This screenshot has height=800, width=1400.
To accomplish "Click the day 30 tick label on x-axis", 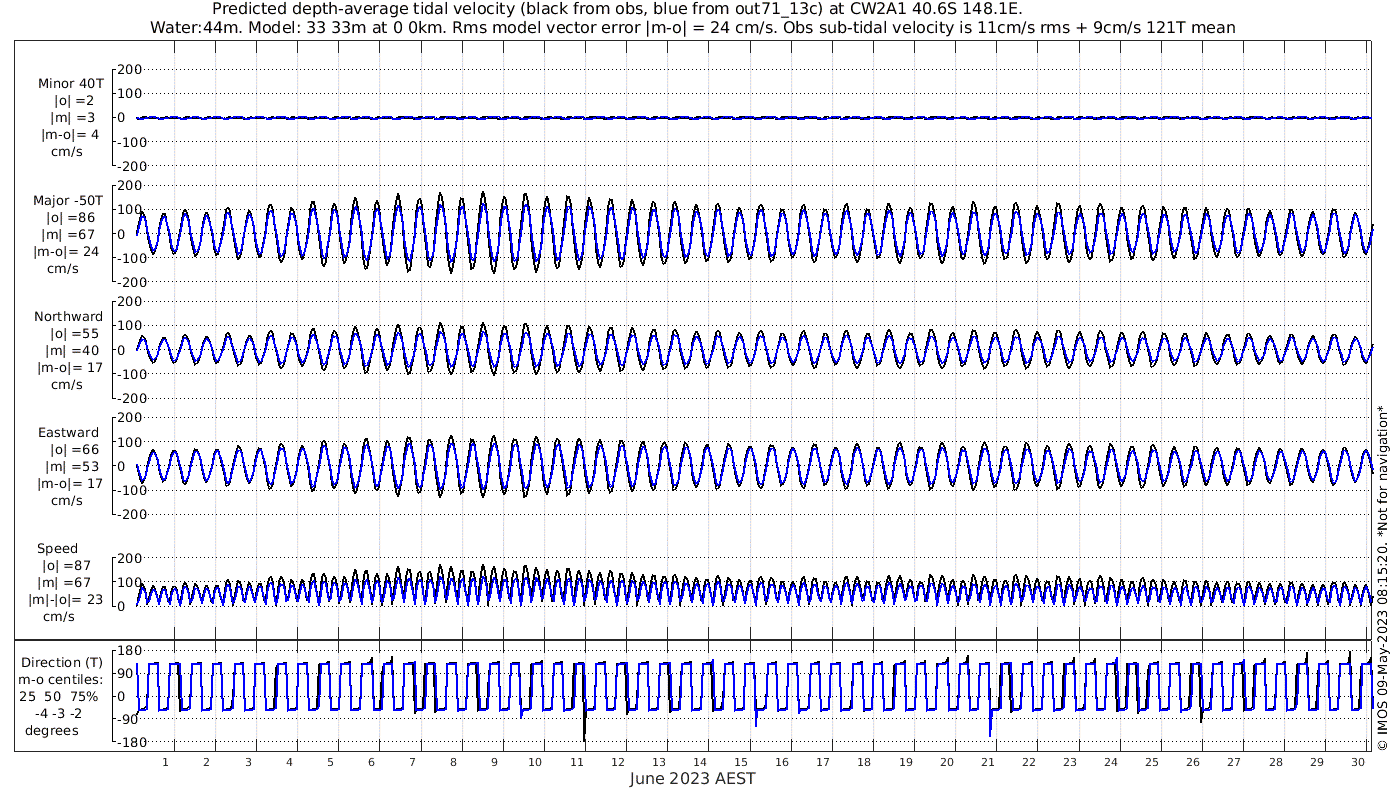I will pos(1358,762).
